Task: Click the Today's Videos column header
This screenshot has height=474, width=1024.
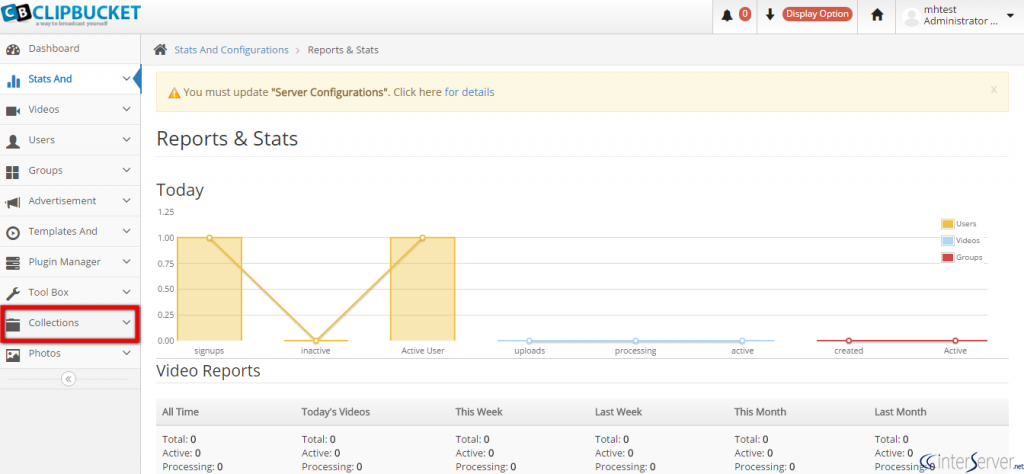Action: tap(336, 412)
